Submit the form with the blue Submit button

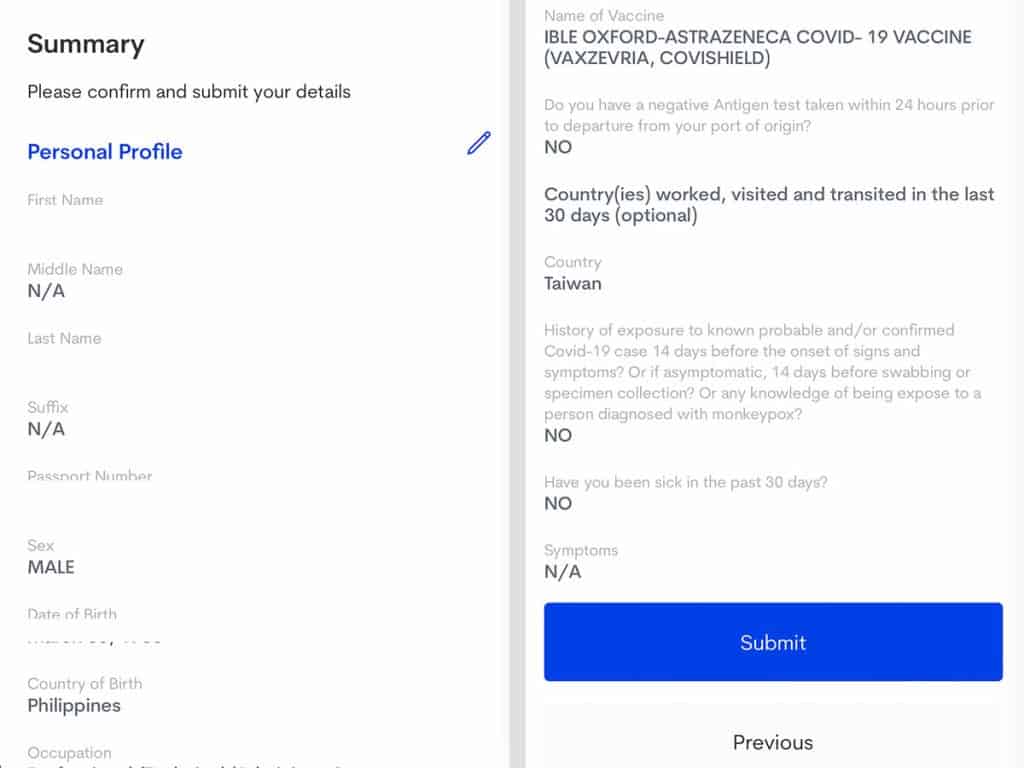tap(773, 642)
